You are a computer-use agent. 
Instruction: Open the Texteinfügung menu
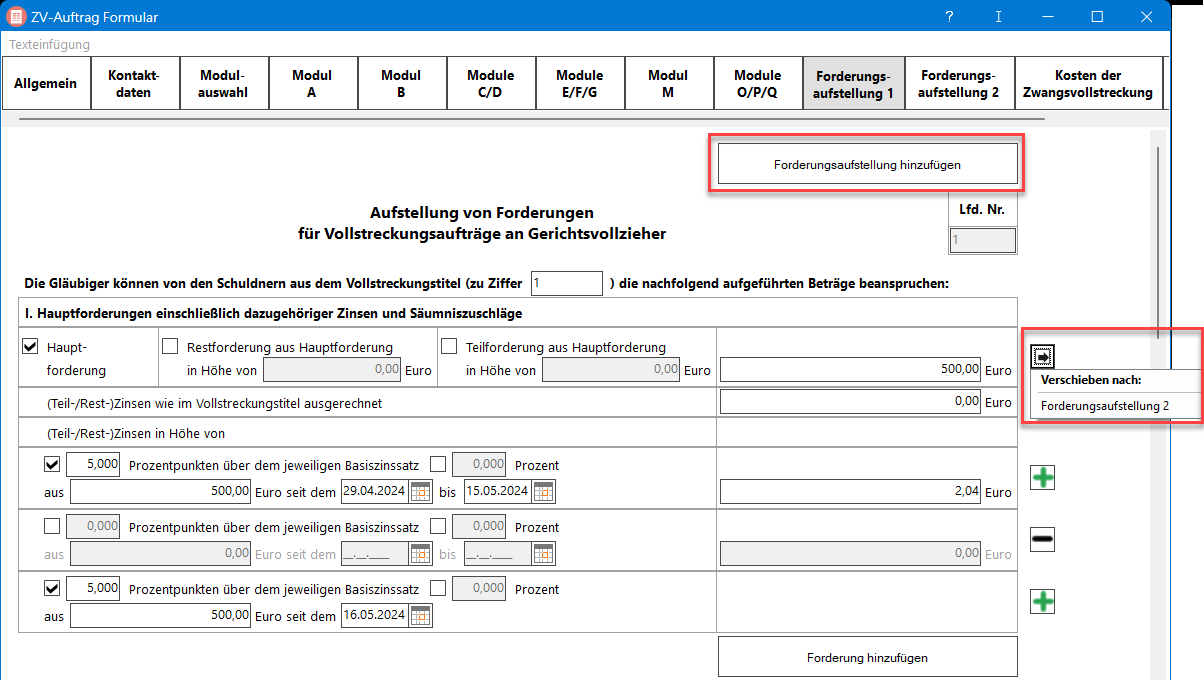49,44
